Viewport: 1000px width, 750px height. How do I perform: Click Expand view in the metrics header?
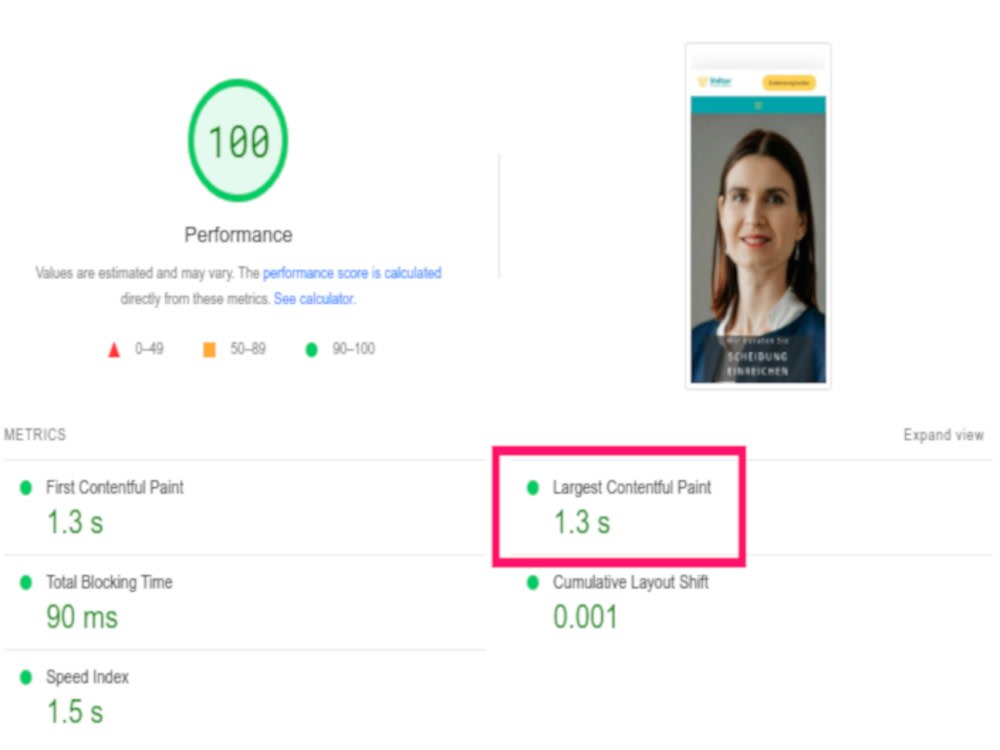(x=943, y=435)
